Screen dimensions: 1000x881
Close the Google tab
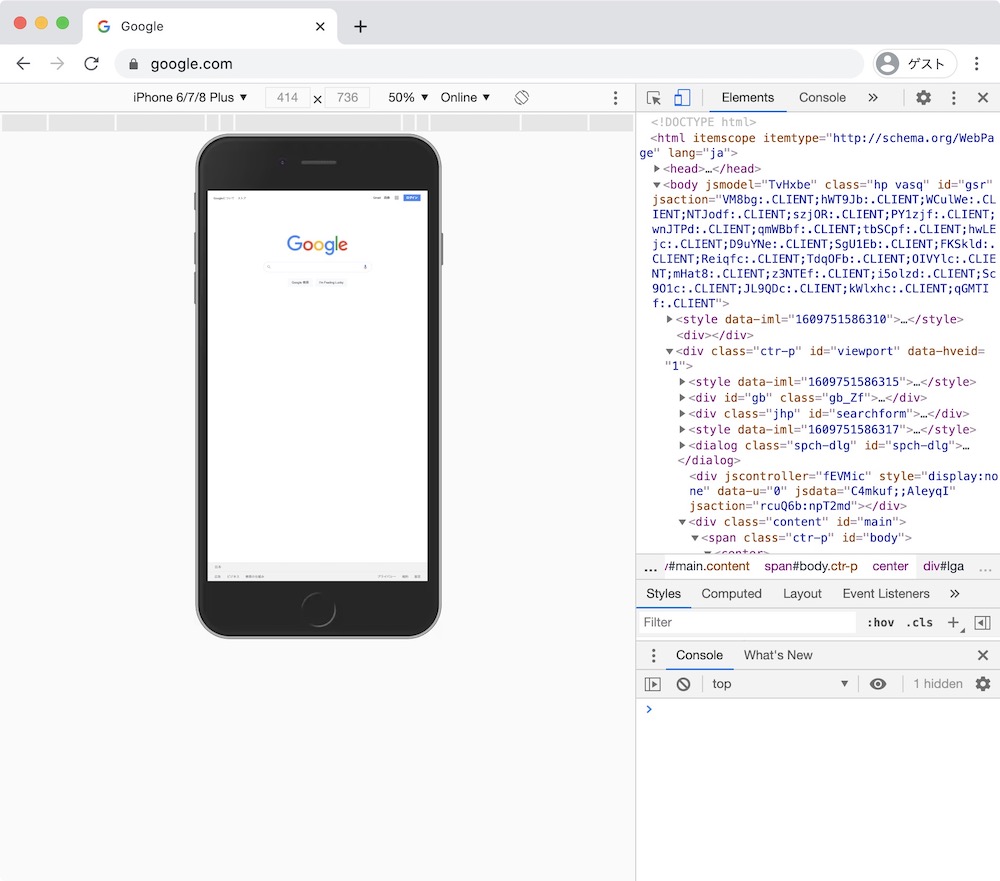click(x=320, y=26)
